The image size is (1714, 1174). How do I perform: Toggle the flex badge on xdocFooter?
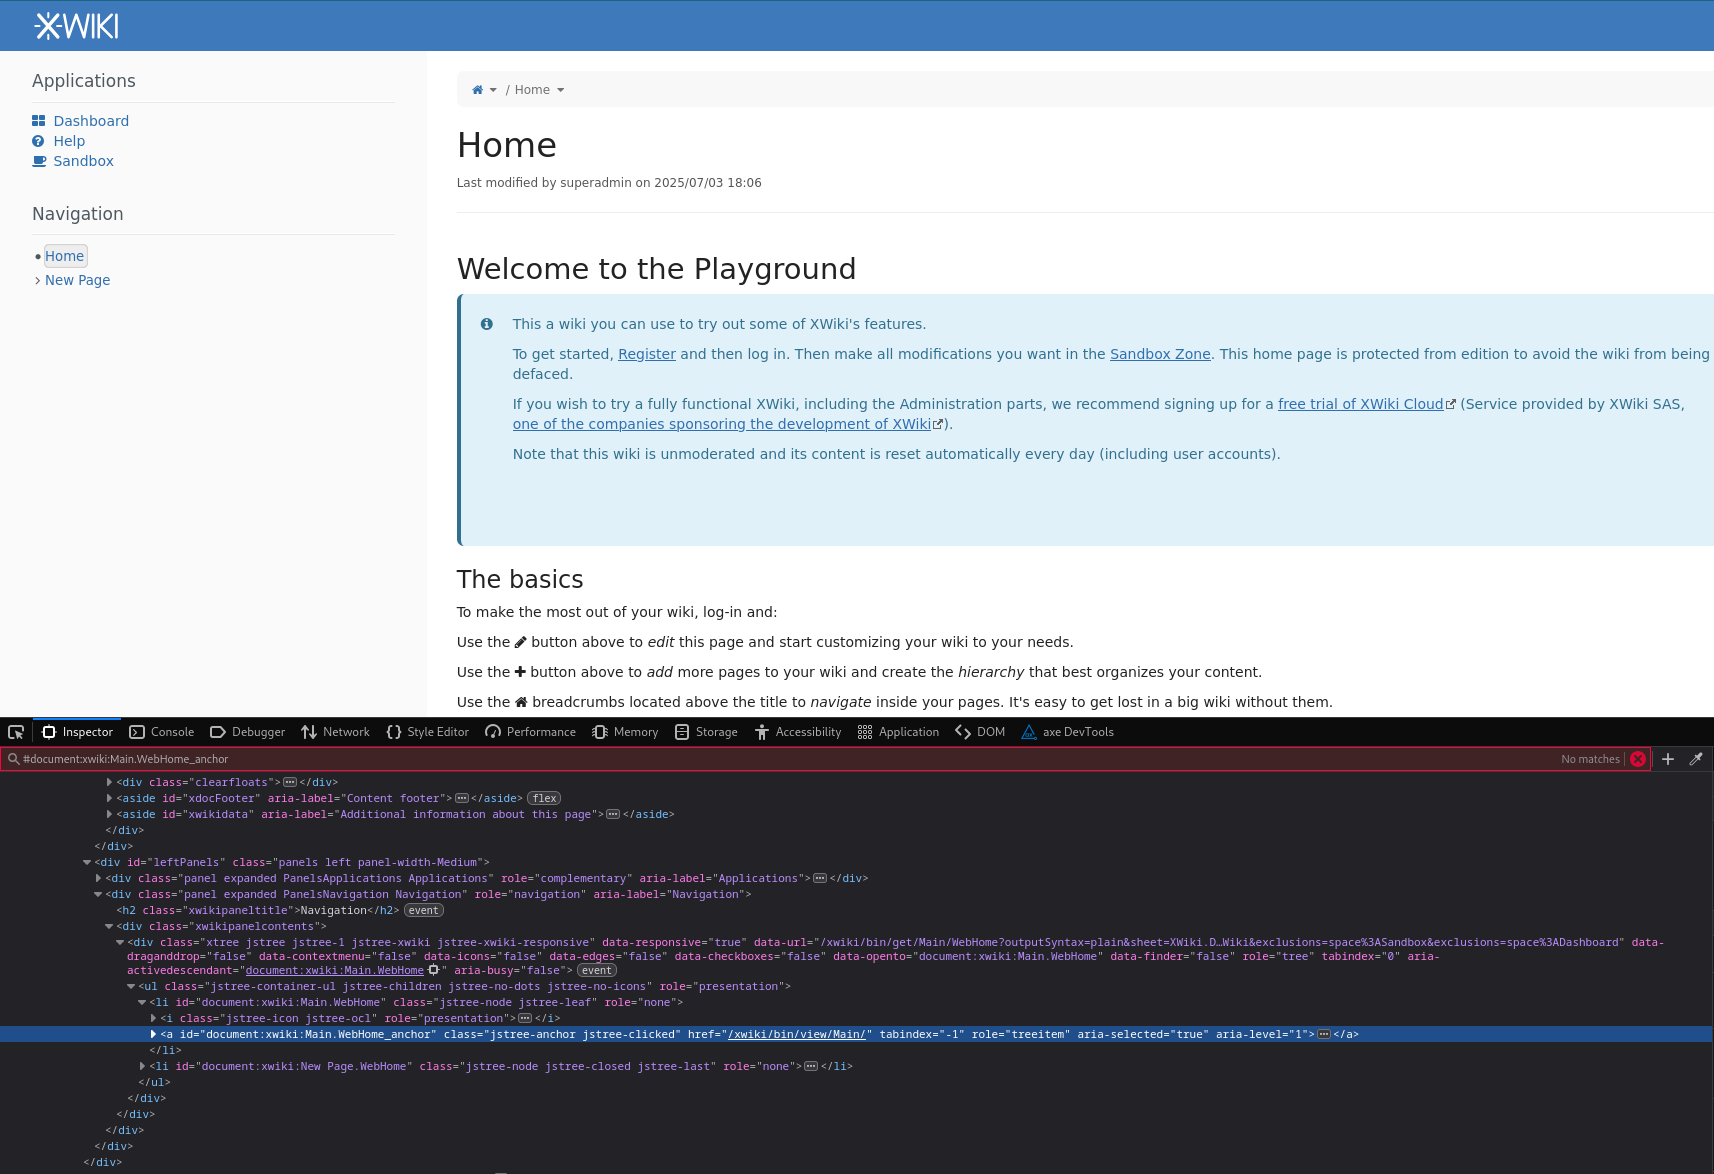pyautogui.click(x=544, y=798)
